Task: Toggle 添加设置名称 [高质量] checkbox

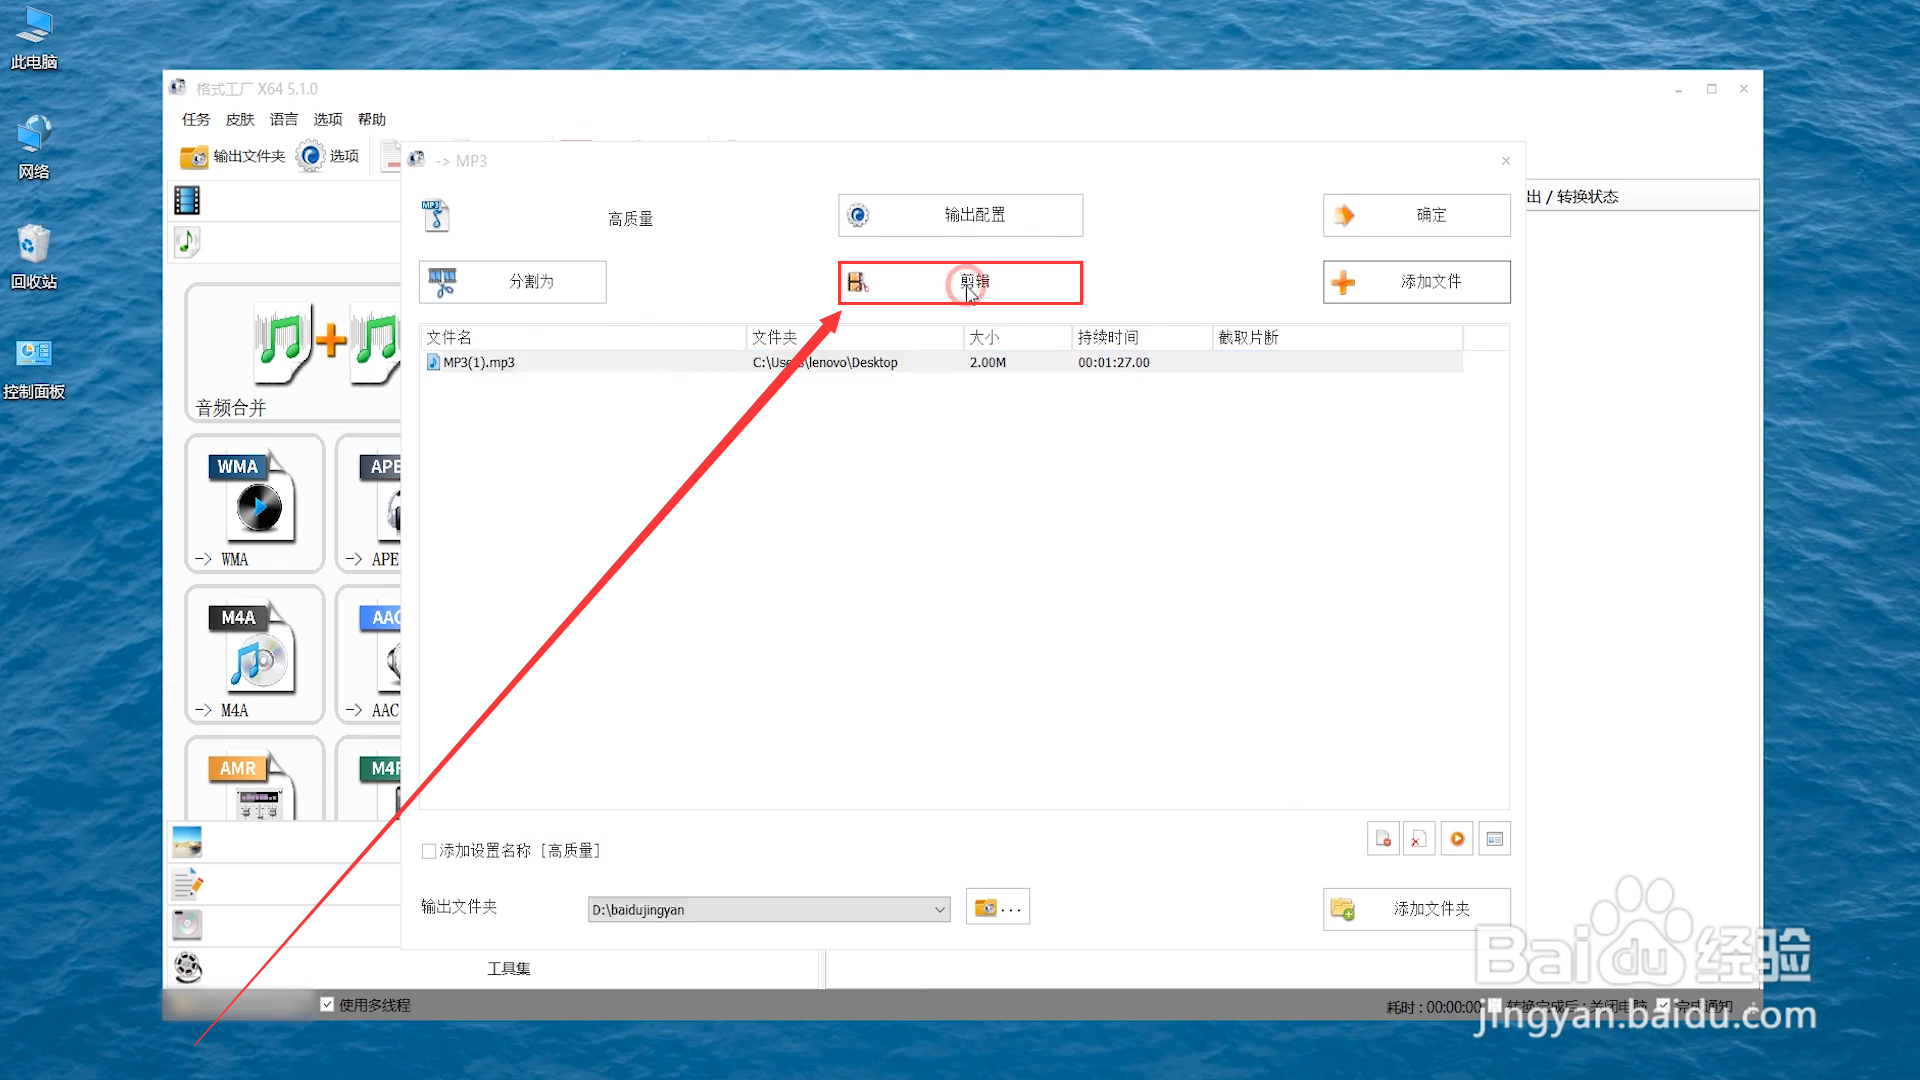Action: 429,851
